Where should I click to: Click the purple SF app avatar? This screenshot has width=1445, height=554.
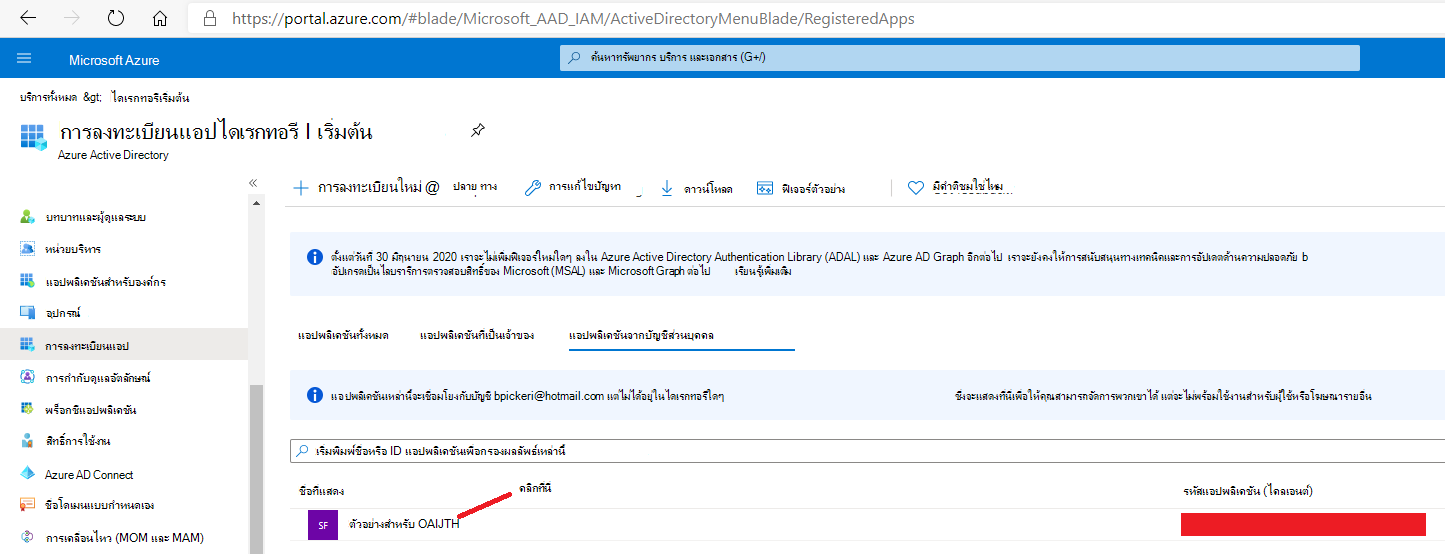(x=322, y=524)
